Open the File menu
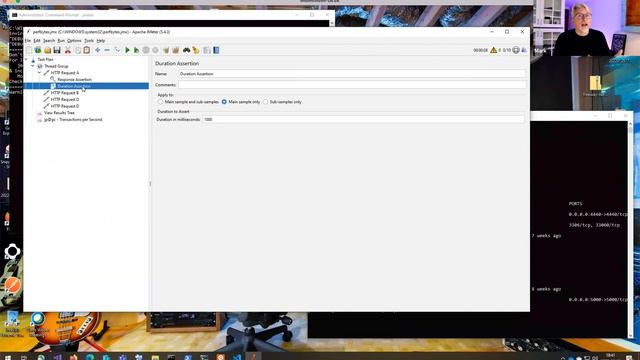This screenshot has height=360, width=640. click(28, 41)
